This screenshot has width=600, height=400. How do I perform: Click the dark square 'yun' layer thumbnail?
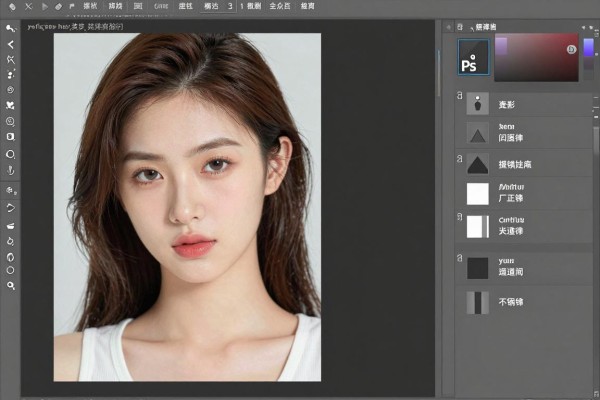tap(478, 268)
